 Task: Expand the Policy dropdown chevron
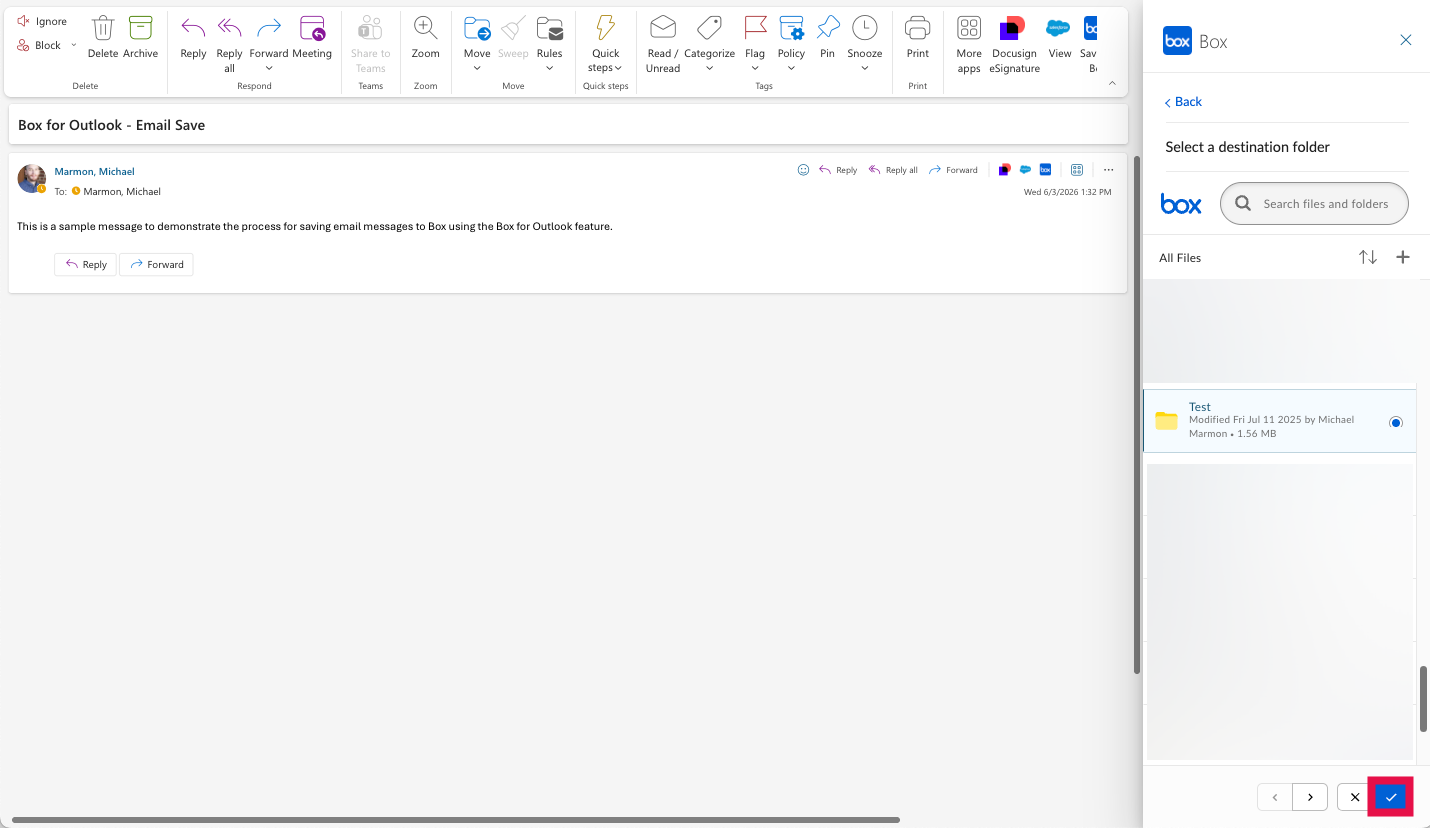point(791,68)
